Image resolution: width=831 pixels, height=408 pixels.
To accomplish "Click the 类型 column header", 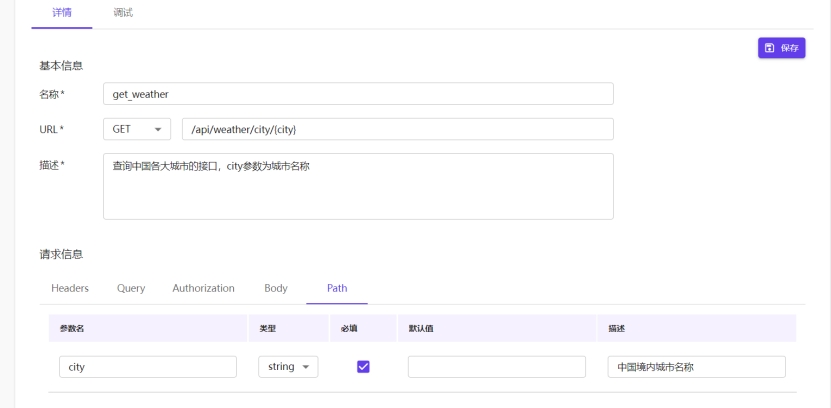I will [x=267, y=328].
